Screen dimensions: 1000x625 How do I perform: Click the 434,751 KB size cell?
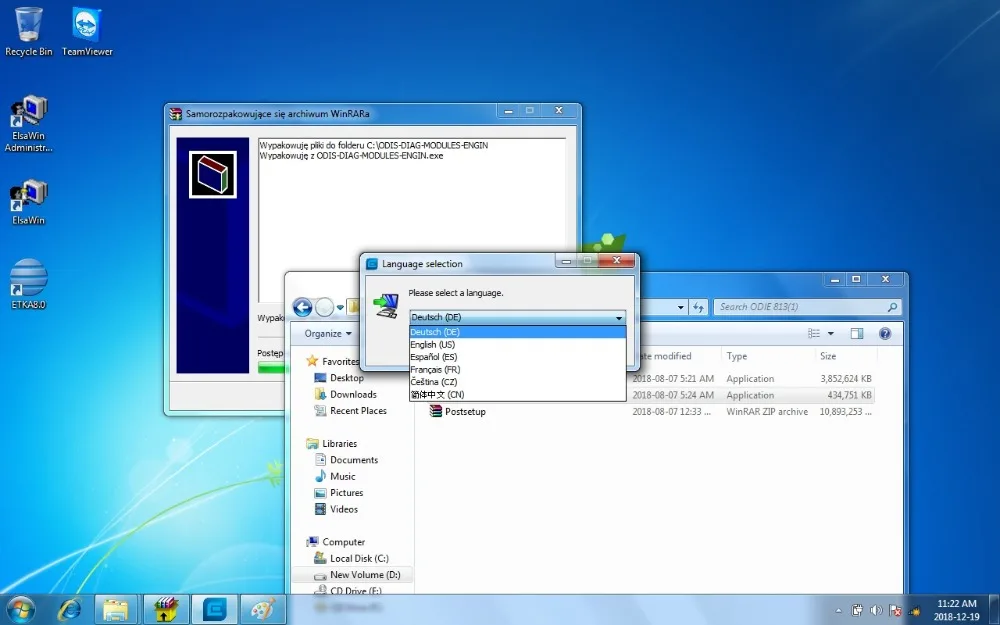pyautogui.click(x=849, y=395)
